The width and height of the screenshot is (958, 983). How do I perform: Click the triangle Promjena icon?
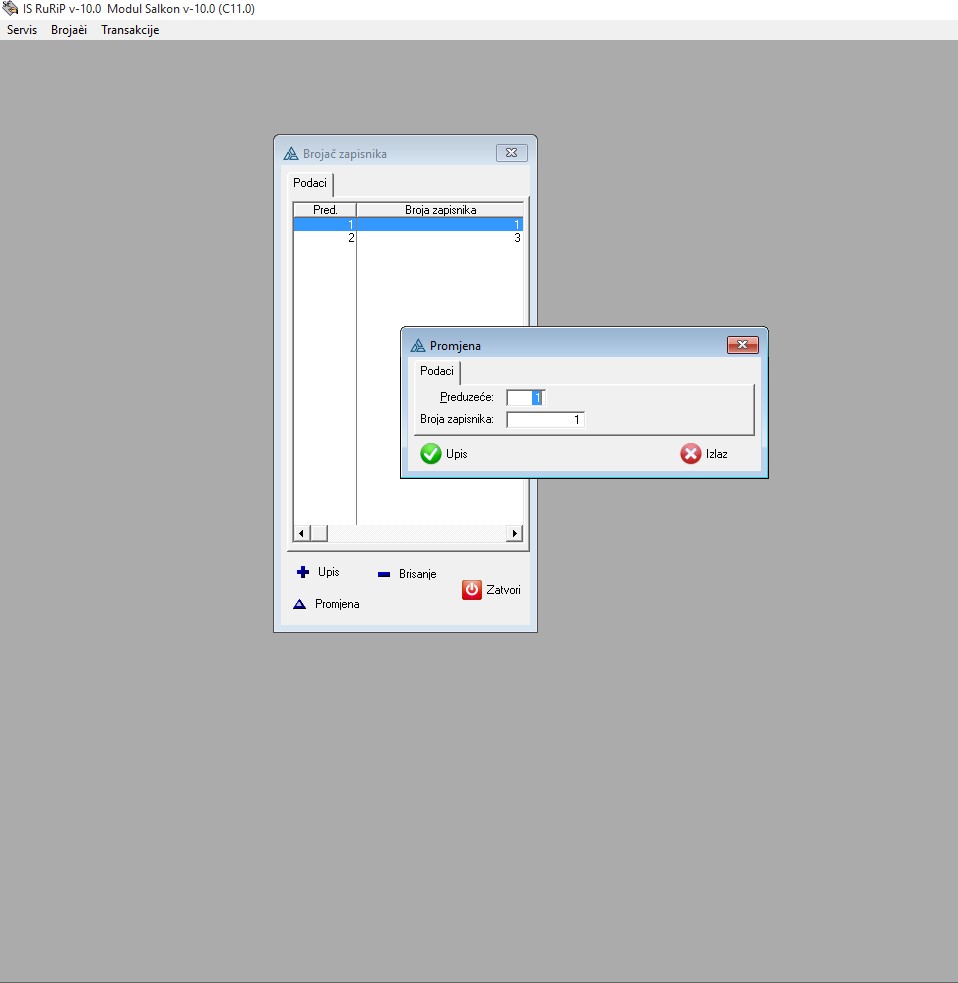pos(299,605)
